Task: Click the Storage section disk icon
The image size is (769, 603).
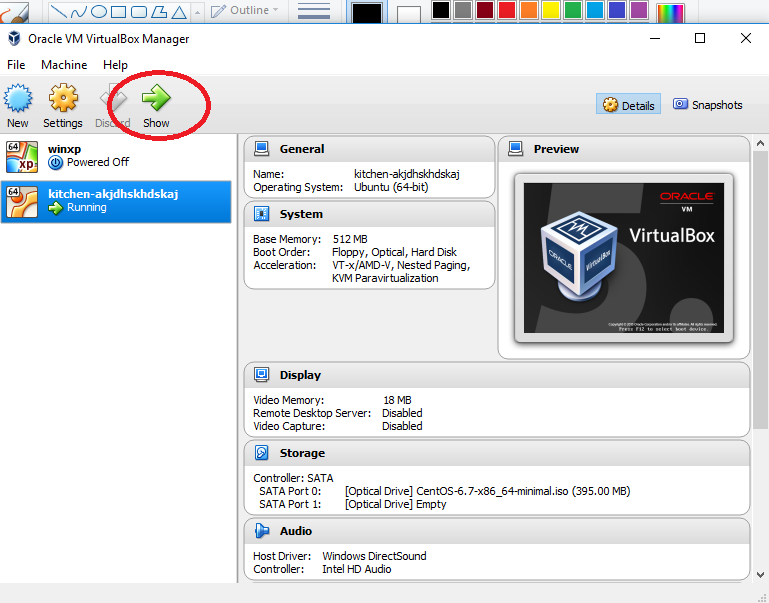Action: (261, 452)
